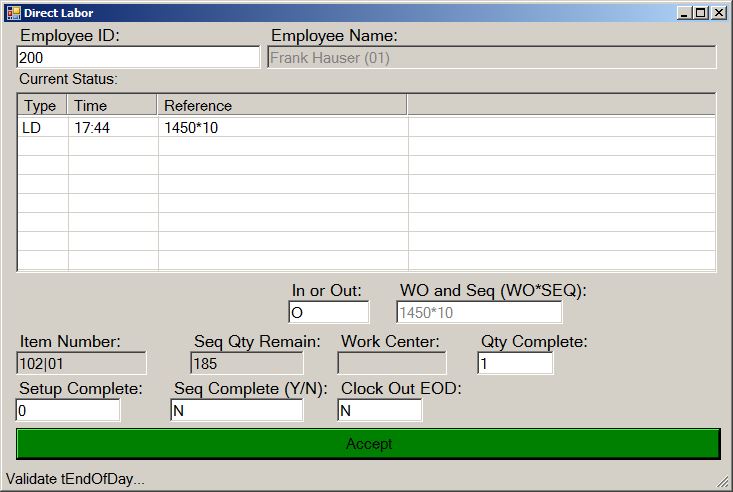Click the Work Center field

point(392,364)
